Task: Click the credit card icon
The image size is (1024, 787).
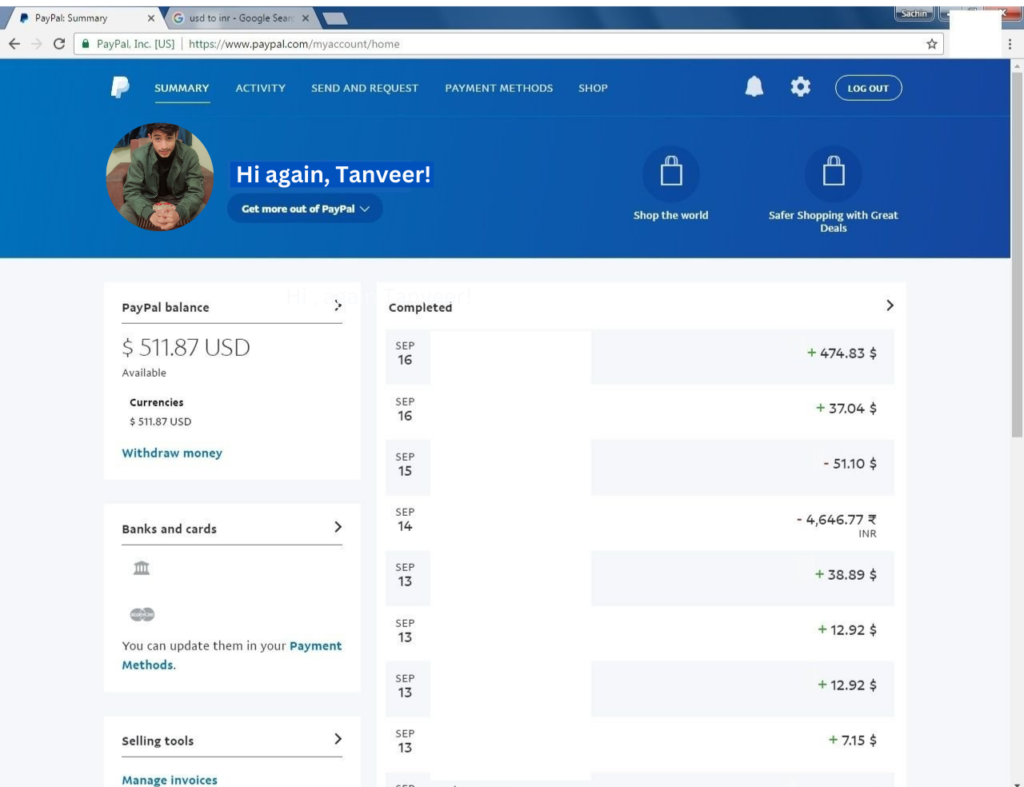Action: click(x=142, y=614)
